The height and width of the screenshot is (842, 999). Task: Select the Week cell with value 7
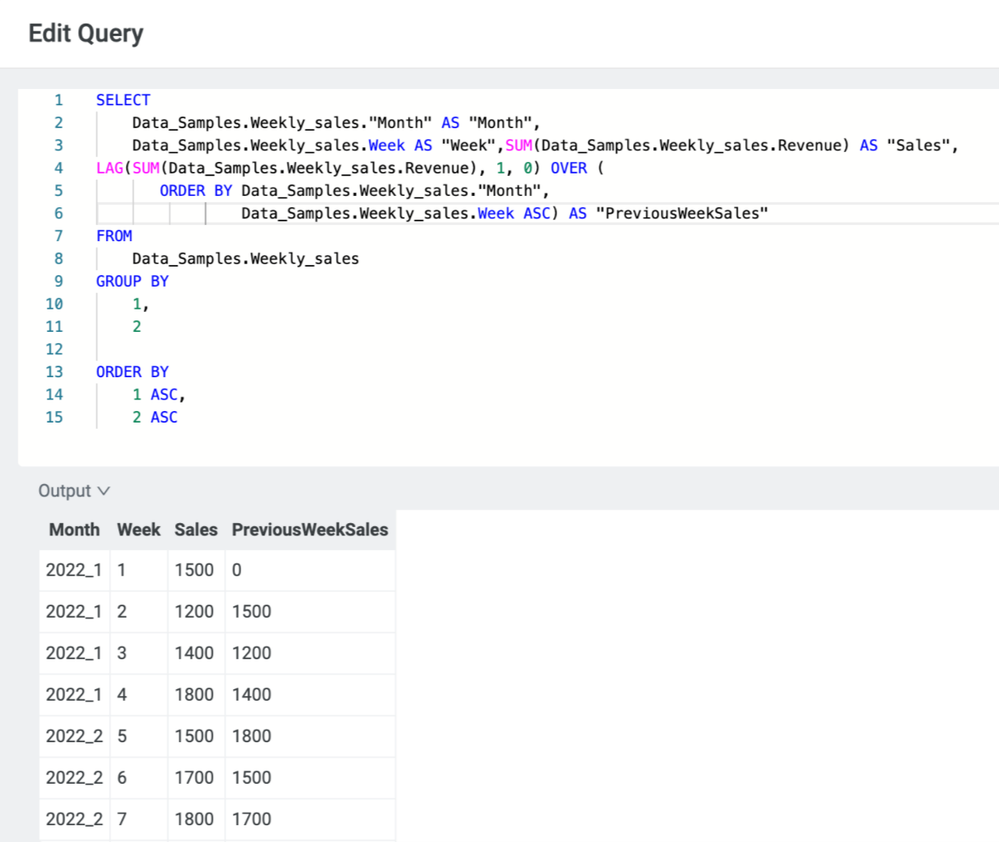[x=122, y=819]
